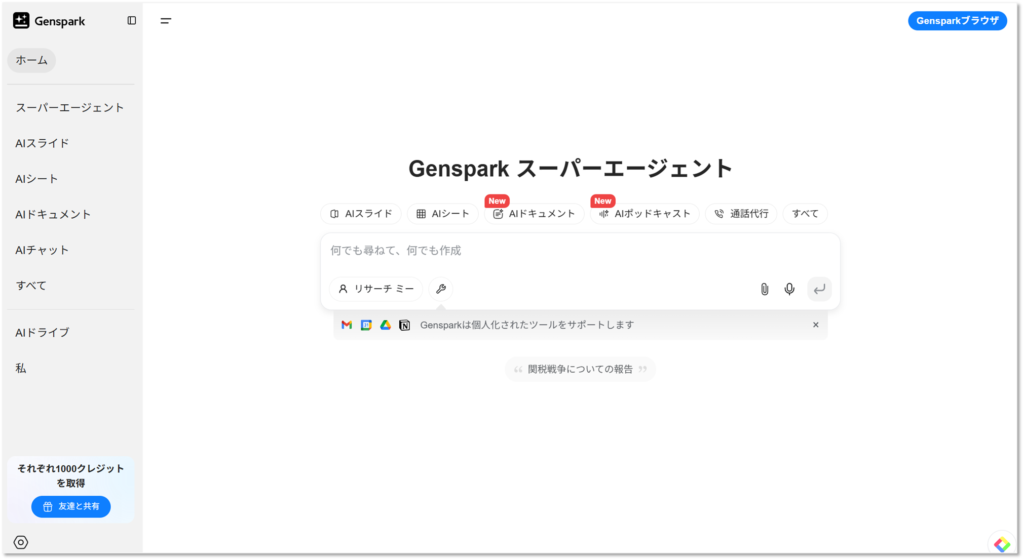Viewport: 1024px width, 560px height.
Task: Click the 関税戦争についての報告 suggestion
Action: (x=581, y=369)
